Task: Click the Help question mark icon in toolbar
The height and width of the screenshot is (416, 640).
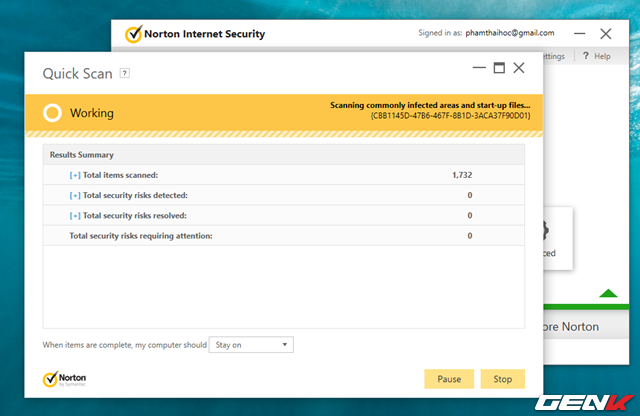Action: coord(586,56)
